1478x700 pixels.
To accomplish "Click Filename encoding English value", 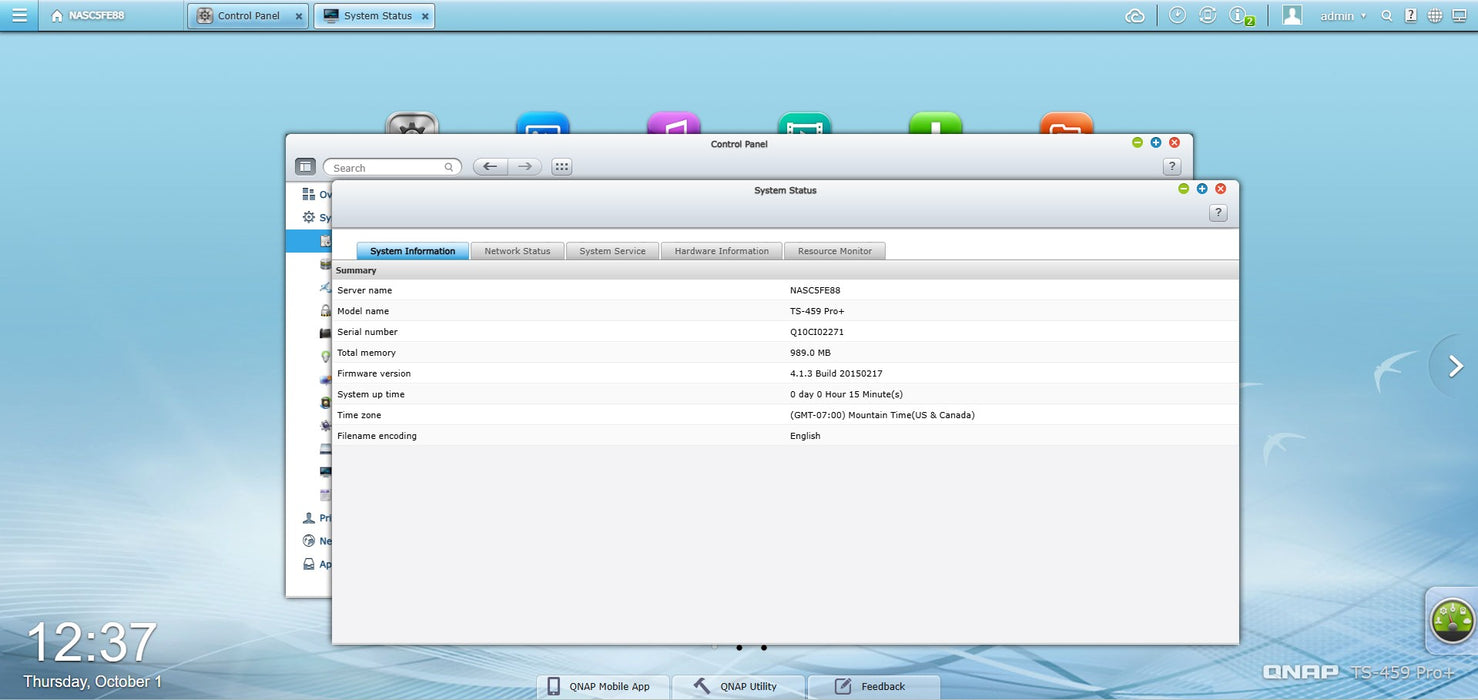I will click(x=805, y=436).
